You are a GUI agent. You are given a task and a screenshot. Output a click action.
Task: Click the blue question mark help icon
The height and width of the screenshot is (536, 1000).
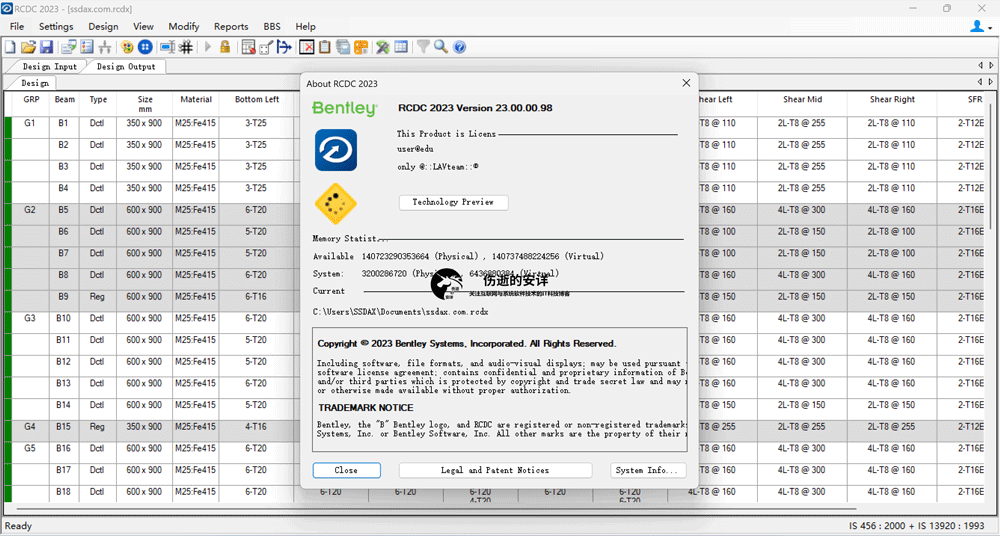[x=460, y=47]
